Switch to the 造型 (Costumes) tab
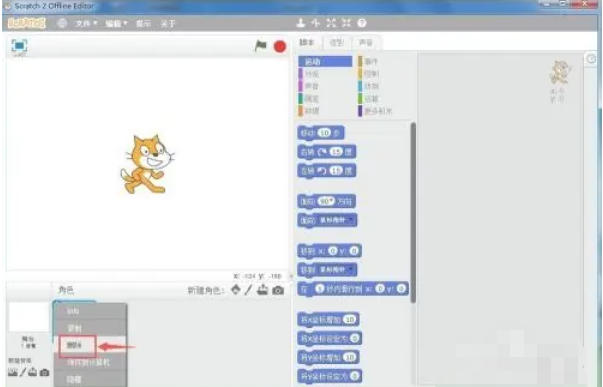603x387 pixels. pyautogui.click(x=336, y=43)
